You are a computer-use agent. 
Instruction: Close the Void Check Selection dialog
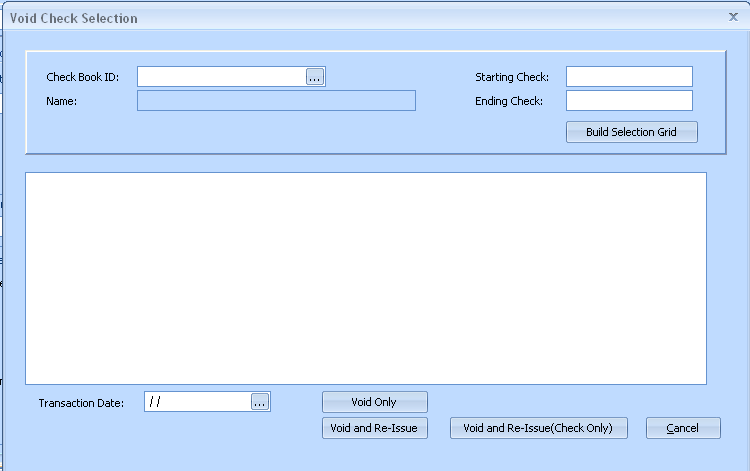click(733, 17)
